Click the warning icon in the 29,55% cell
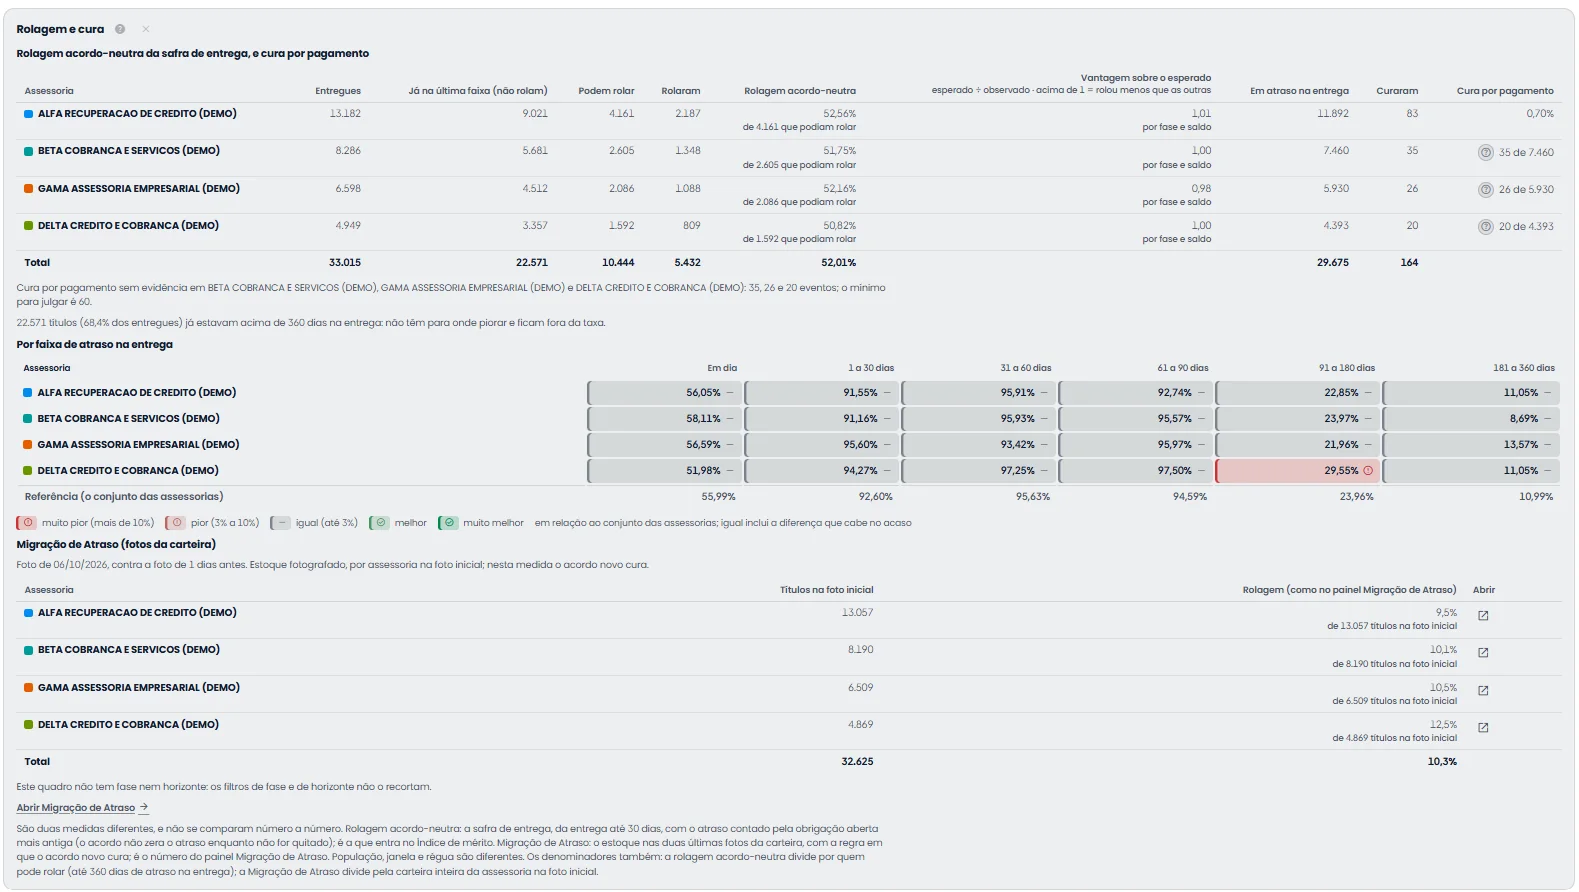This screenshot has width=1579, height=892. (1368, 471)
